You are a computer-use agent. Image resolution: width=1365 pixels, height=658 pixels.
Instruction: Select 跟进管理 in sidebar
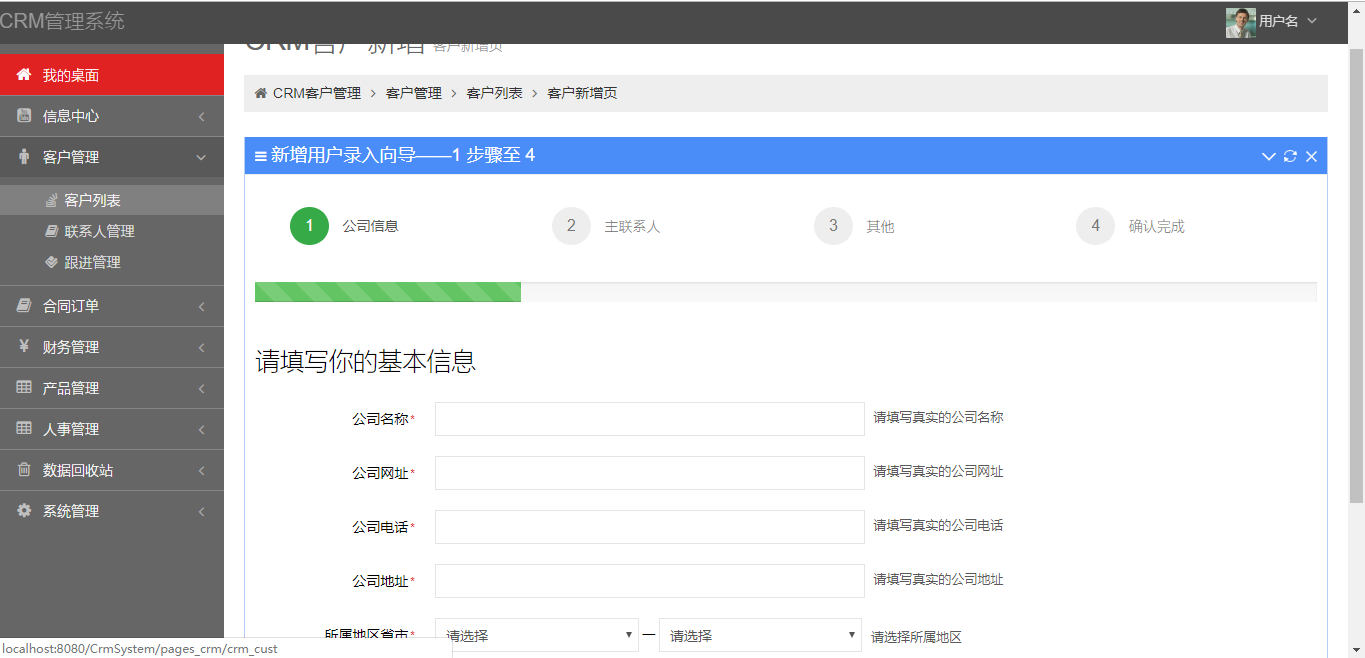[x=112, y=262]
